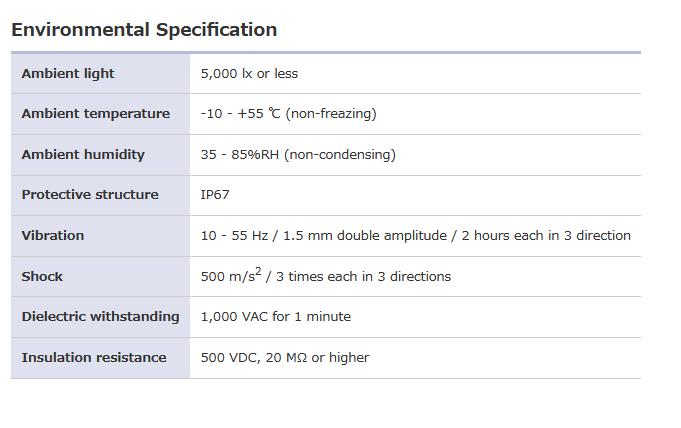Select the Protective structure label cell
The height and width of the screenshot is (428, 681).
pyautogui.click(x=90, y=195)
